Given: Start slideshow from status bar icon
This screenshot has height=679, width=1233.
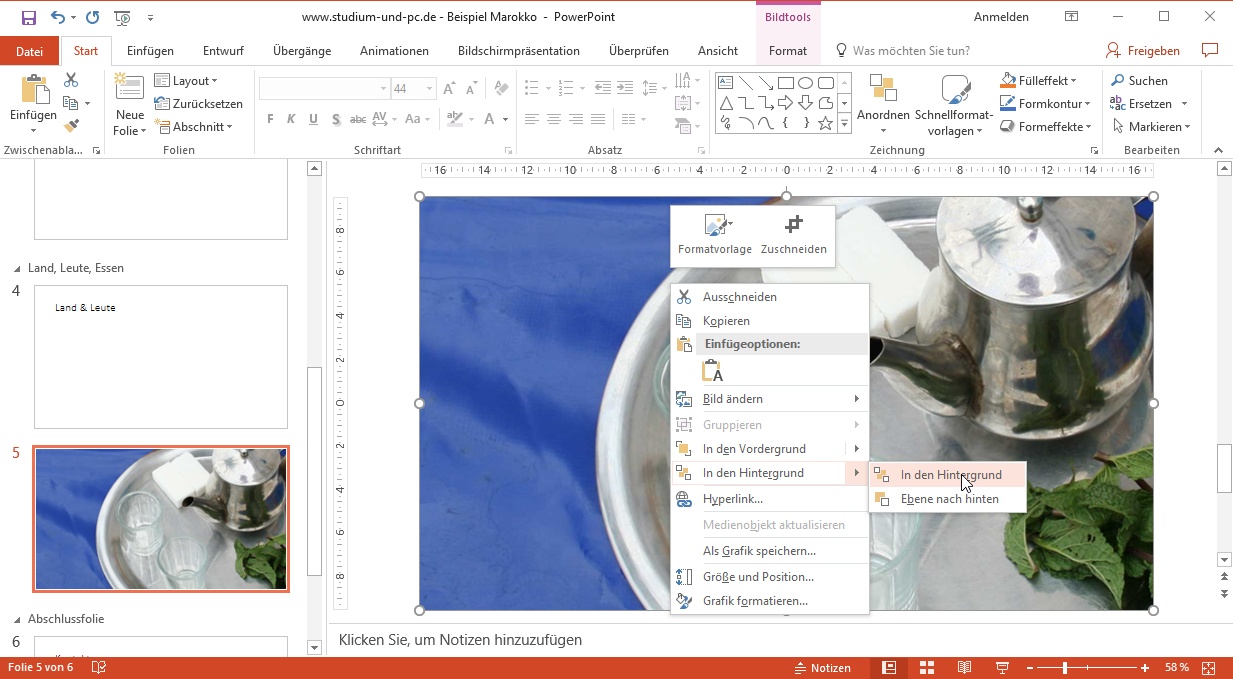Looking at the screenshot, I should coord(1002,667).
